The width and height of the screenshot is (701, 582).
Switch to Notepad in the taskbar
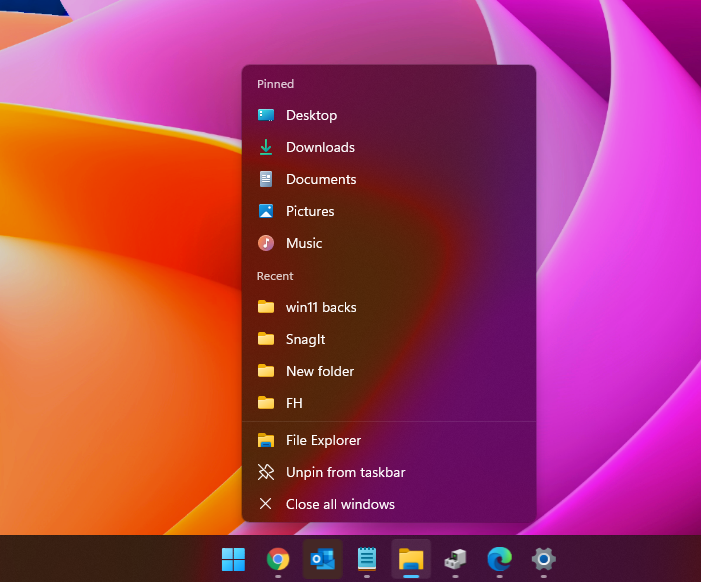[x=367, y=559]
